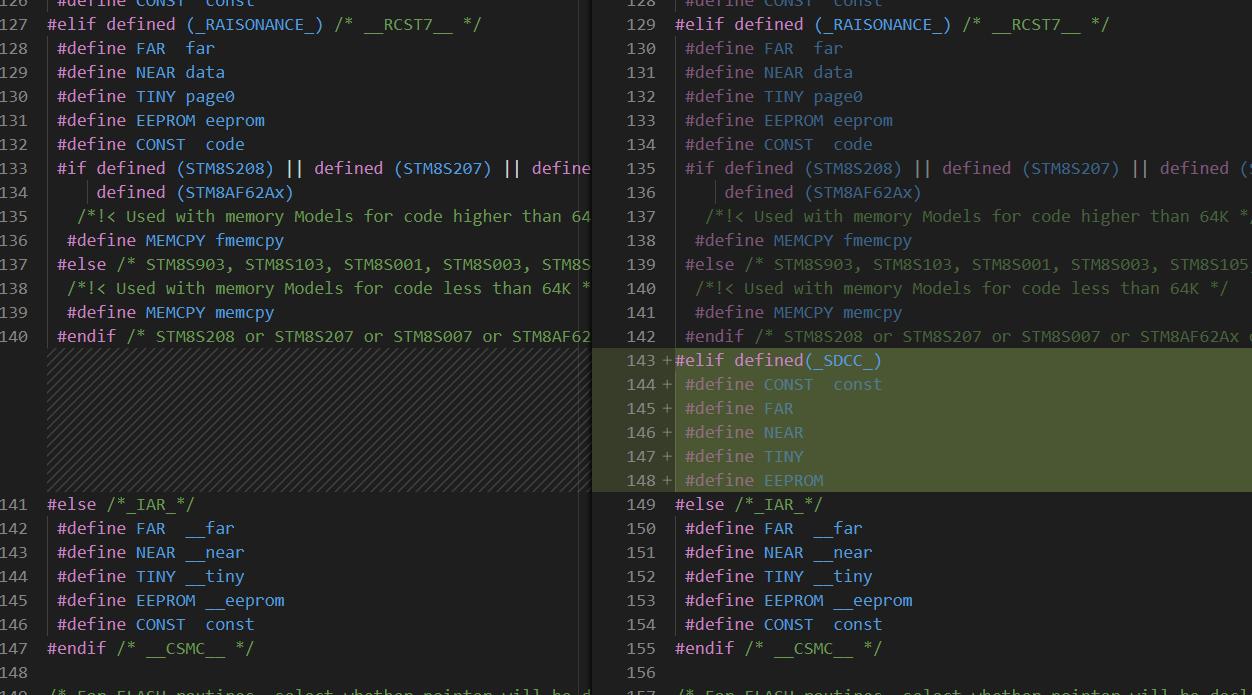This screenshot has height=695, width=1252.
Task: Click line 129 '#define NEAR data'
Action: [x=141, y=72]
